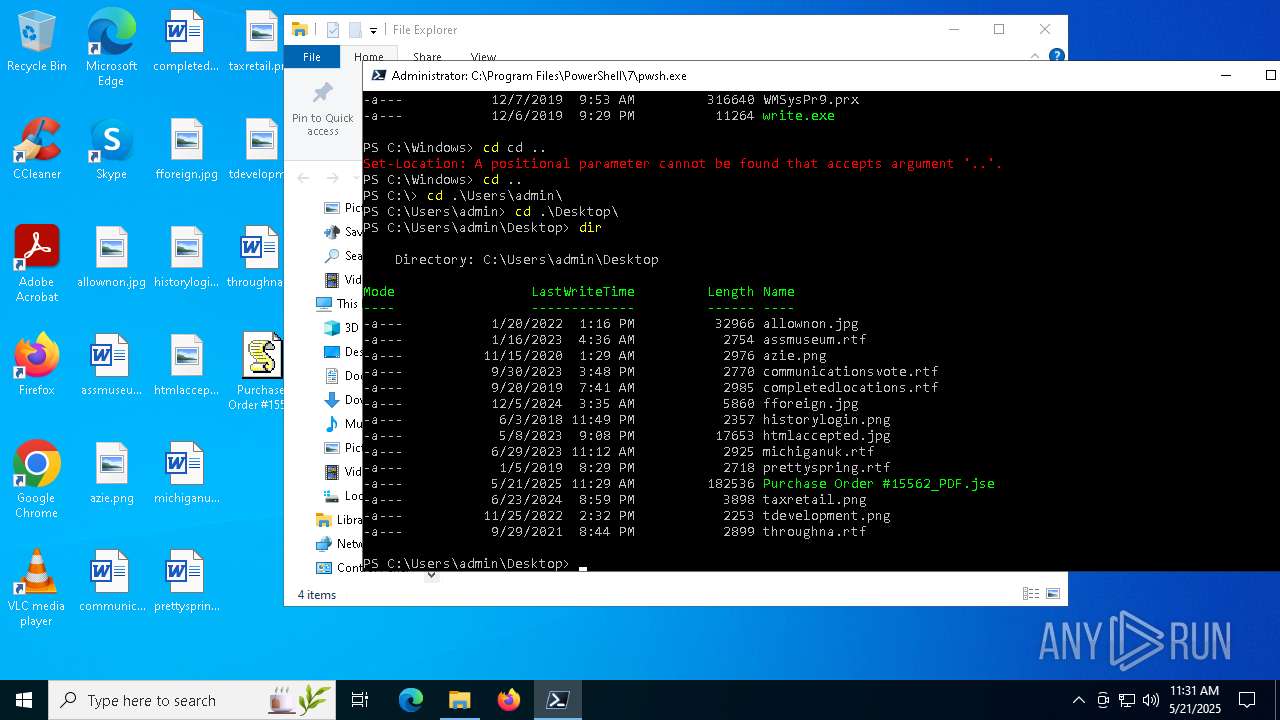Launch Skype desktop shortcut
This screenshot has width=1280, height=720.
point(111,149)
